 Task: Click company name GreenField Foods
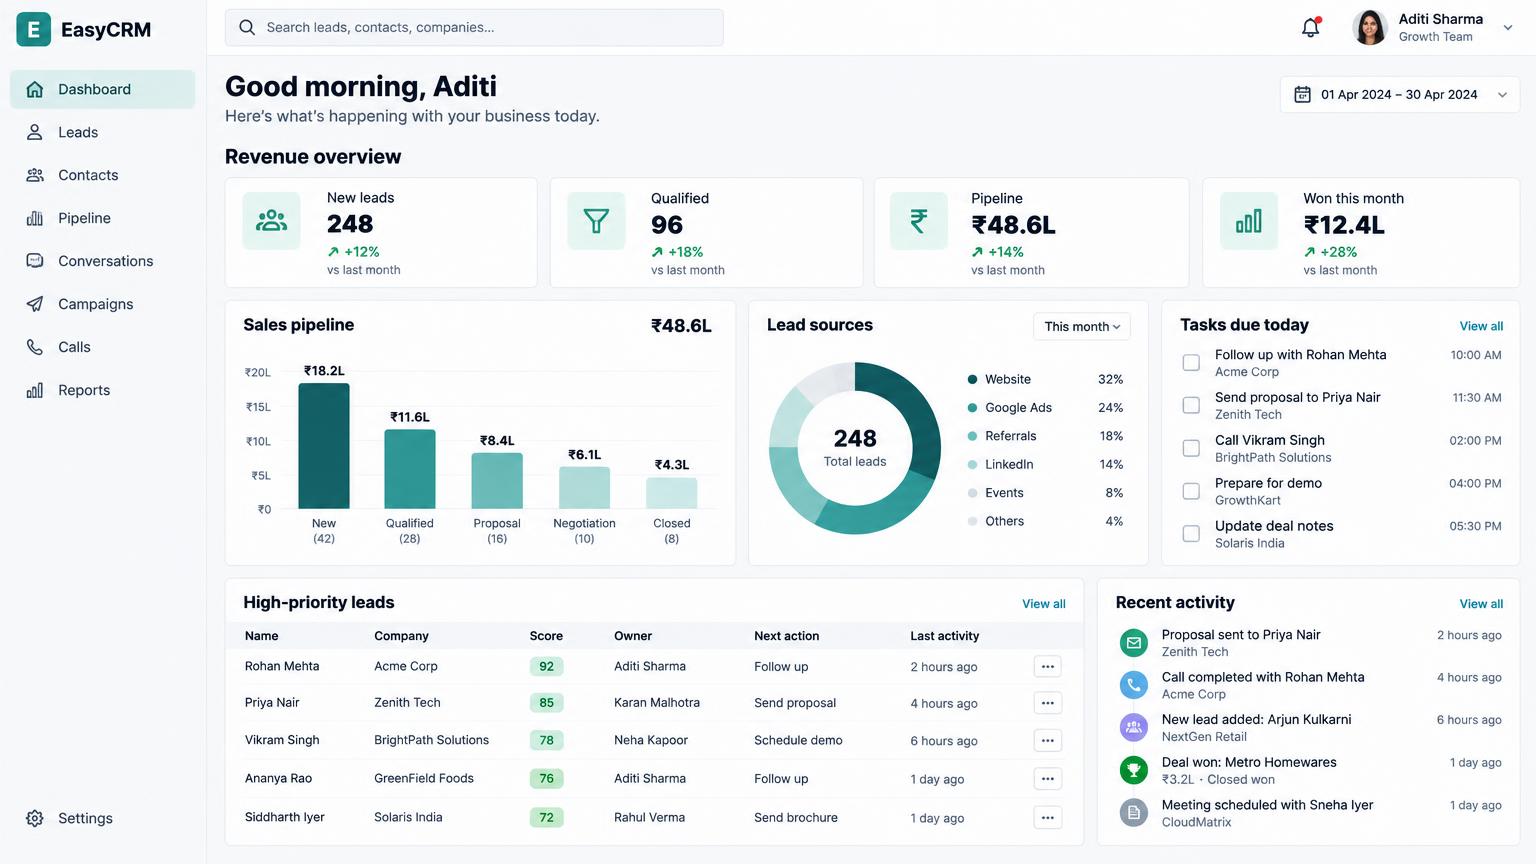click(x=424, y=778)
